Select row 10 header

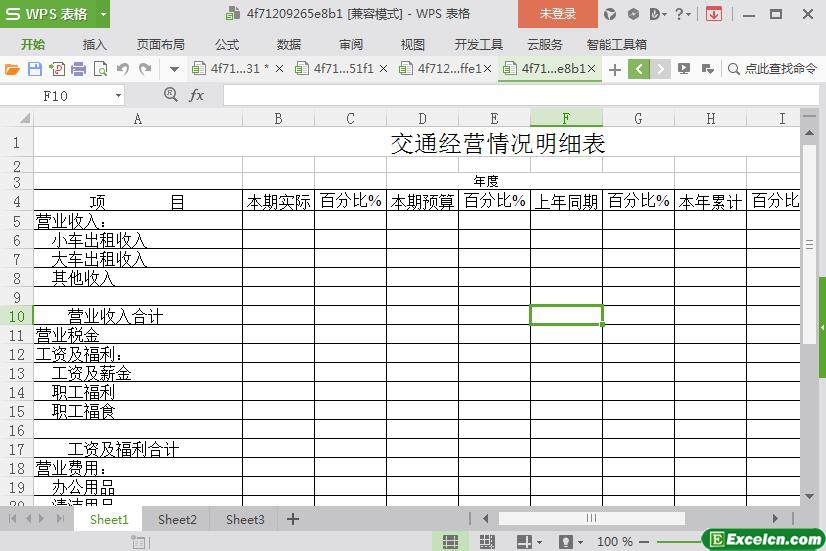pos(17,316)
